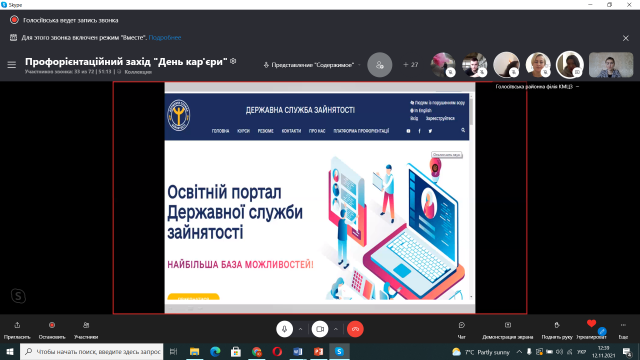640x360 pixels.
Task: Open weather widget showing Partly sunny
Action: (481, 352)
